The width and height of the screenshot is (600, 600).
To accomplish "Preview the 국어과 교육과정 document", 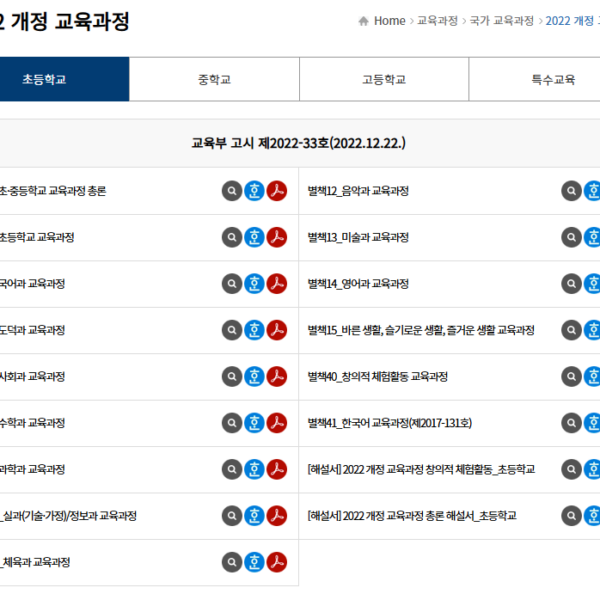I will click(x=232, y=284).
